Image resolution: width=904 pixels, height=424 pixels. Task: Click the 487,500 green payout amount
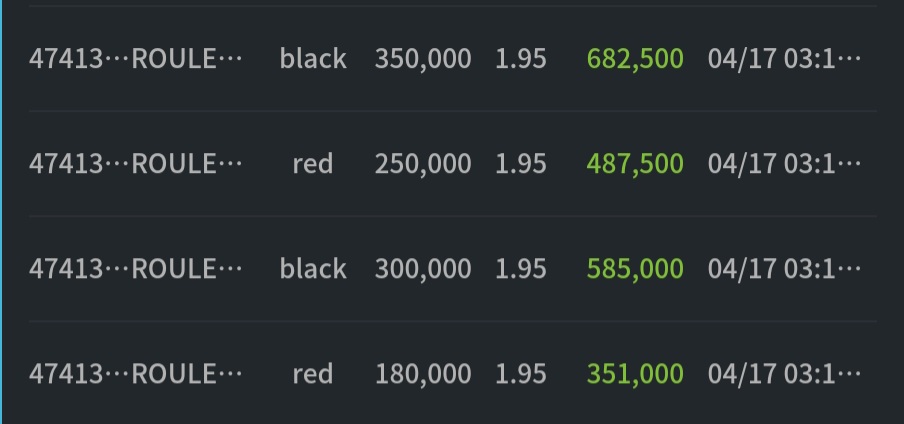pos(635,164)
